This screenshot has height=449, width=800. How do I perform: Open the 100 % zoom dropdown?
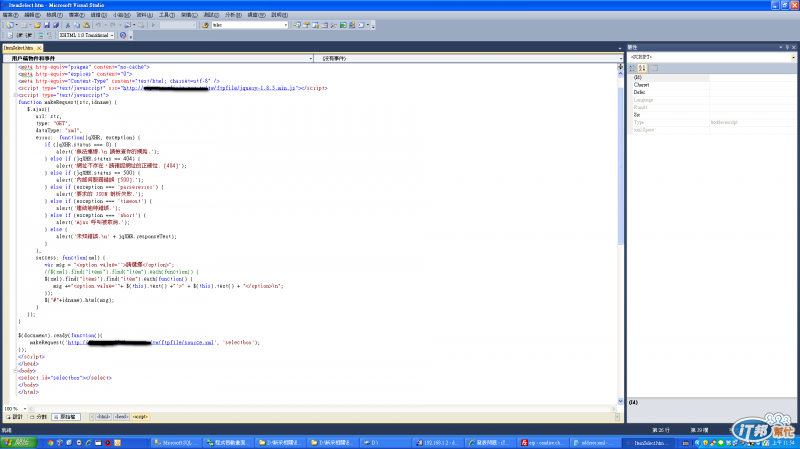click(24, 409)
